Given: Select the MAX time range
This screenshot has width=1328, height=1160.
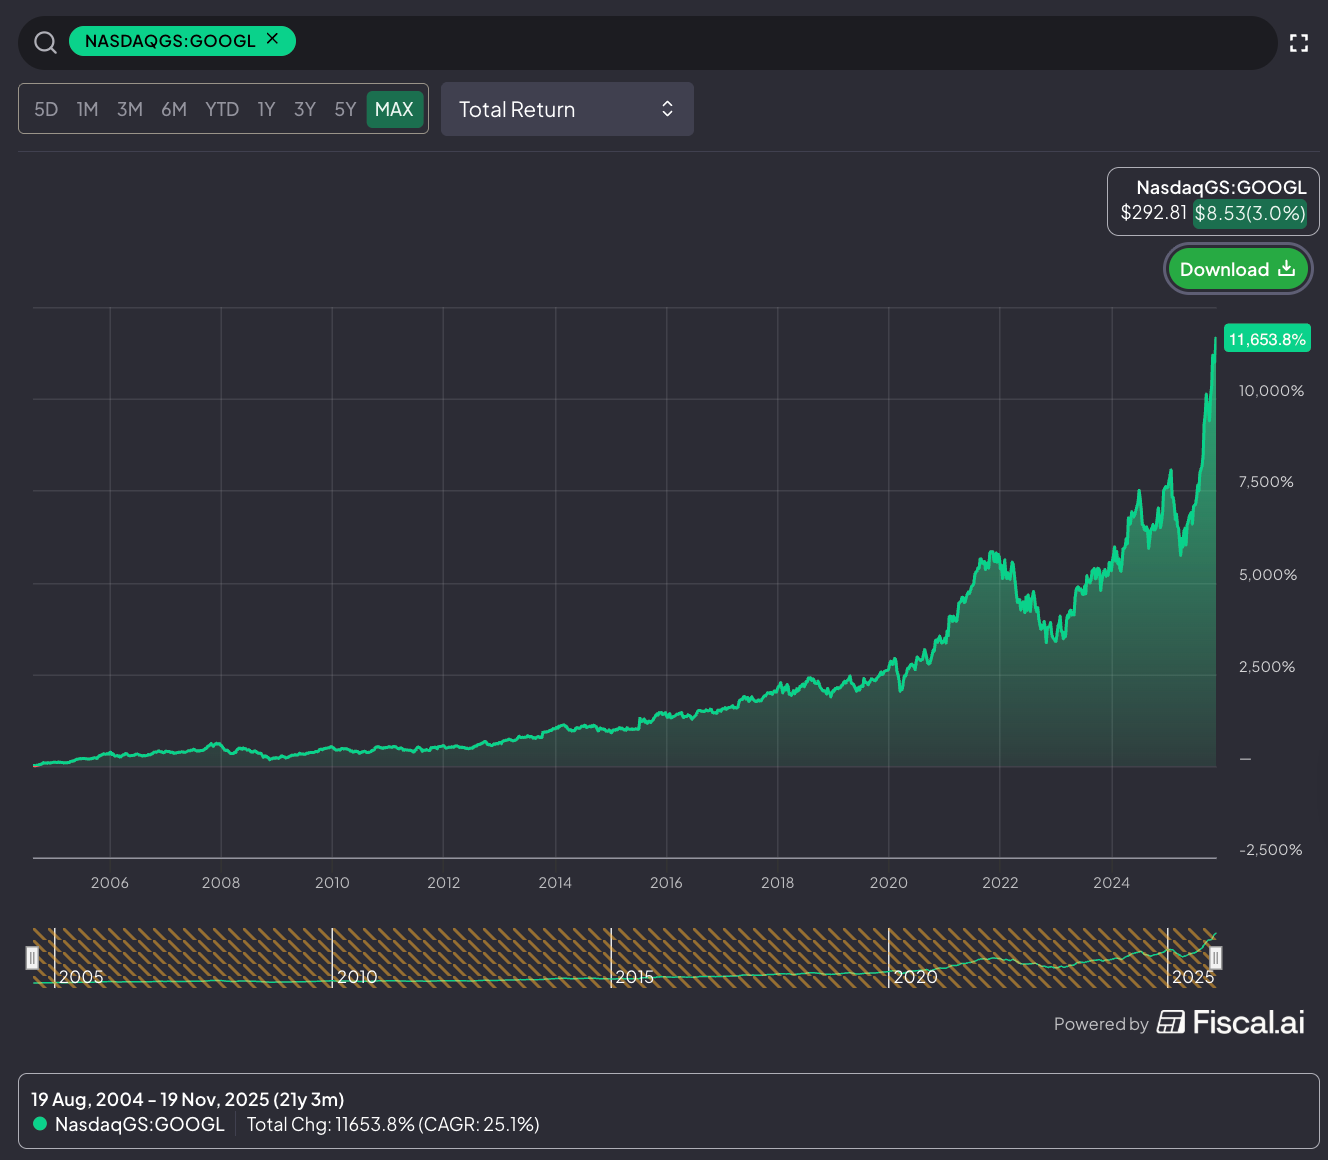Looking at the screenshot, I should click(x=394, y=109).
